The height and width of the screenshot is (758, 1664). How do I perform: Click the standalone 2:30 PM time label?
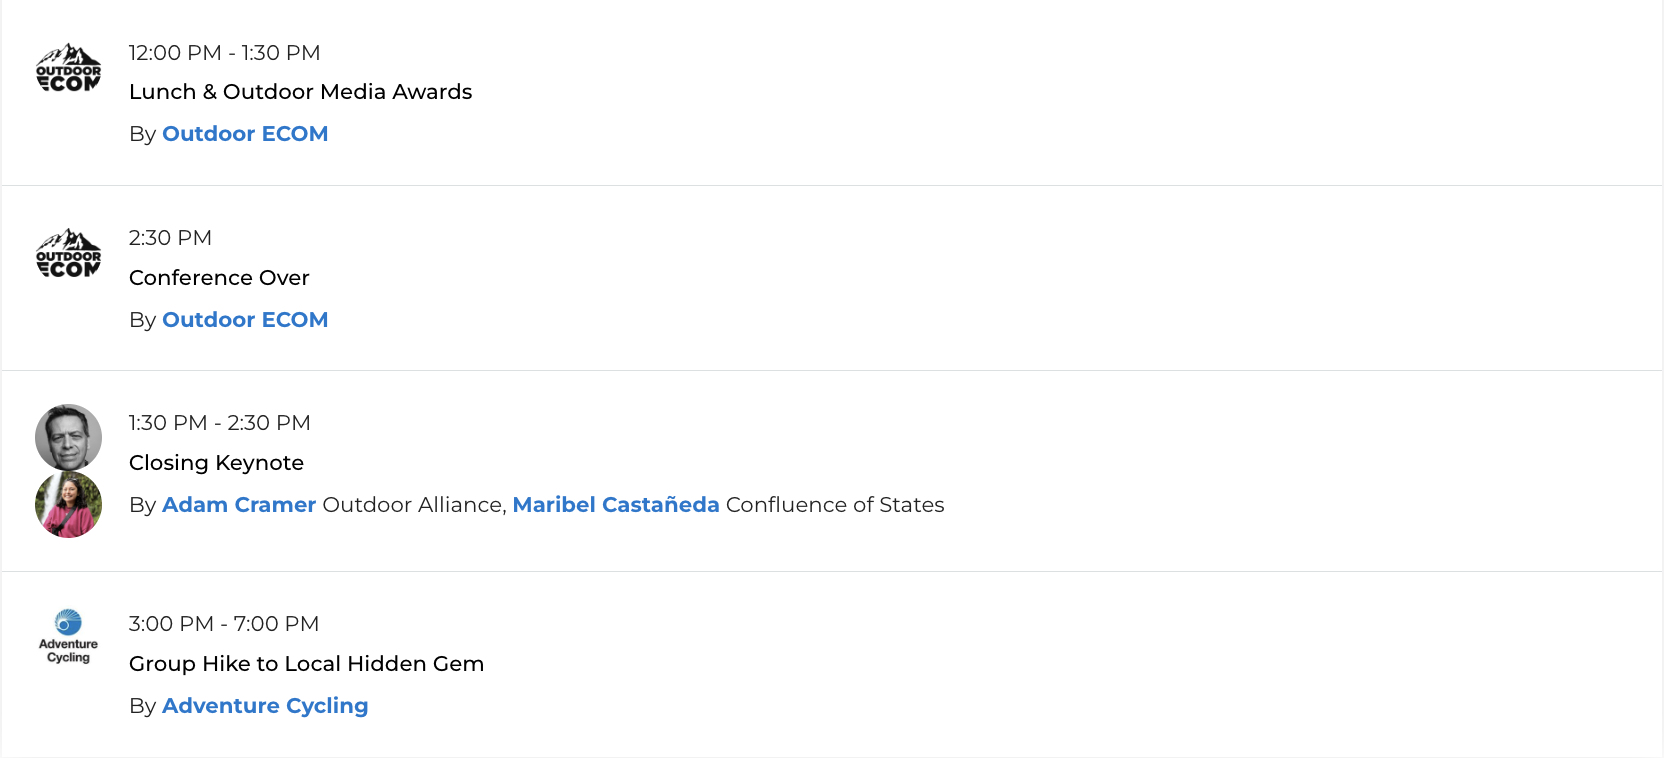tap(170, 238)
